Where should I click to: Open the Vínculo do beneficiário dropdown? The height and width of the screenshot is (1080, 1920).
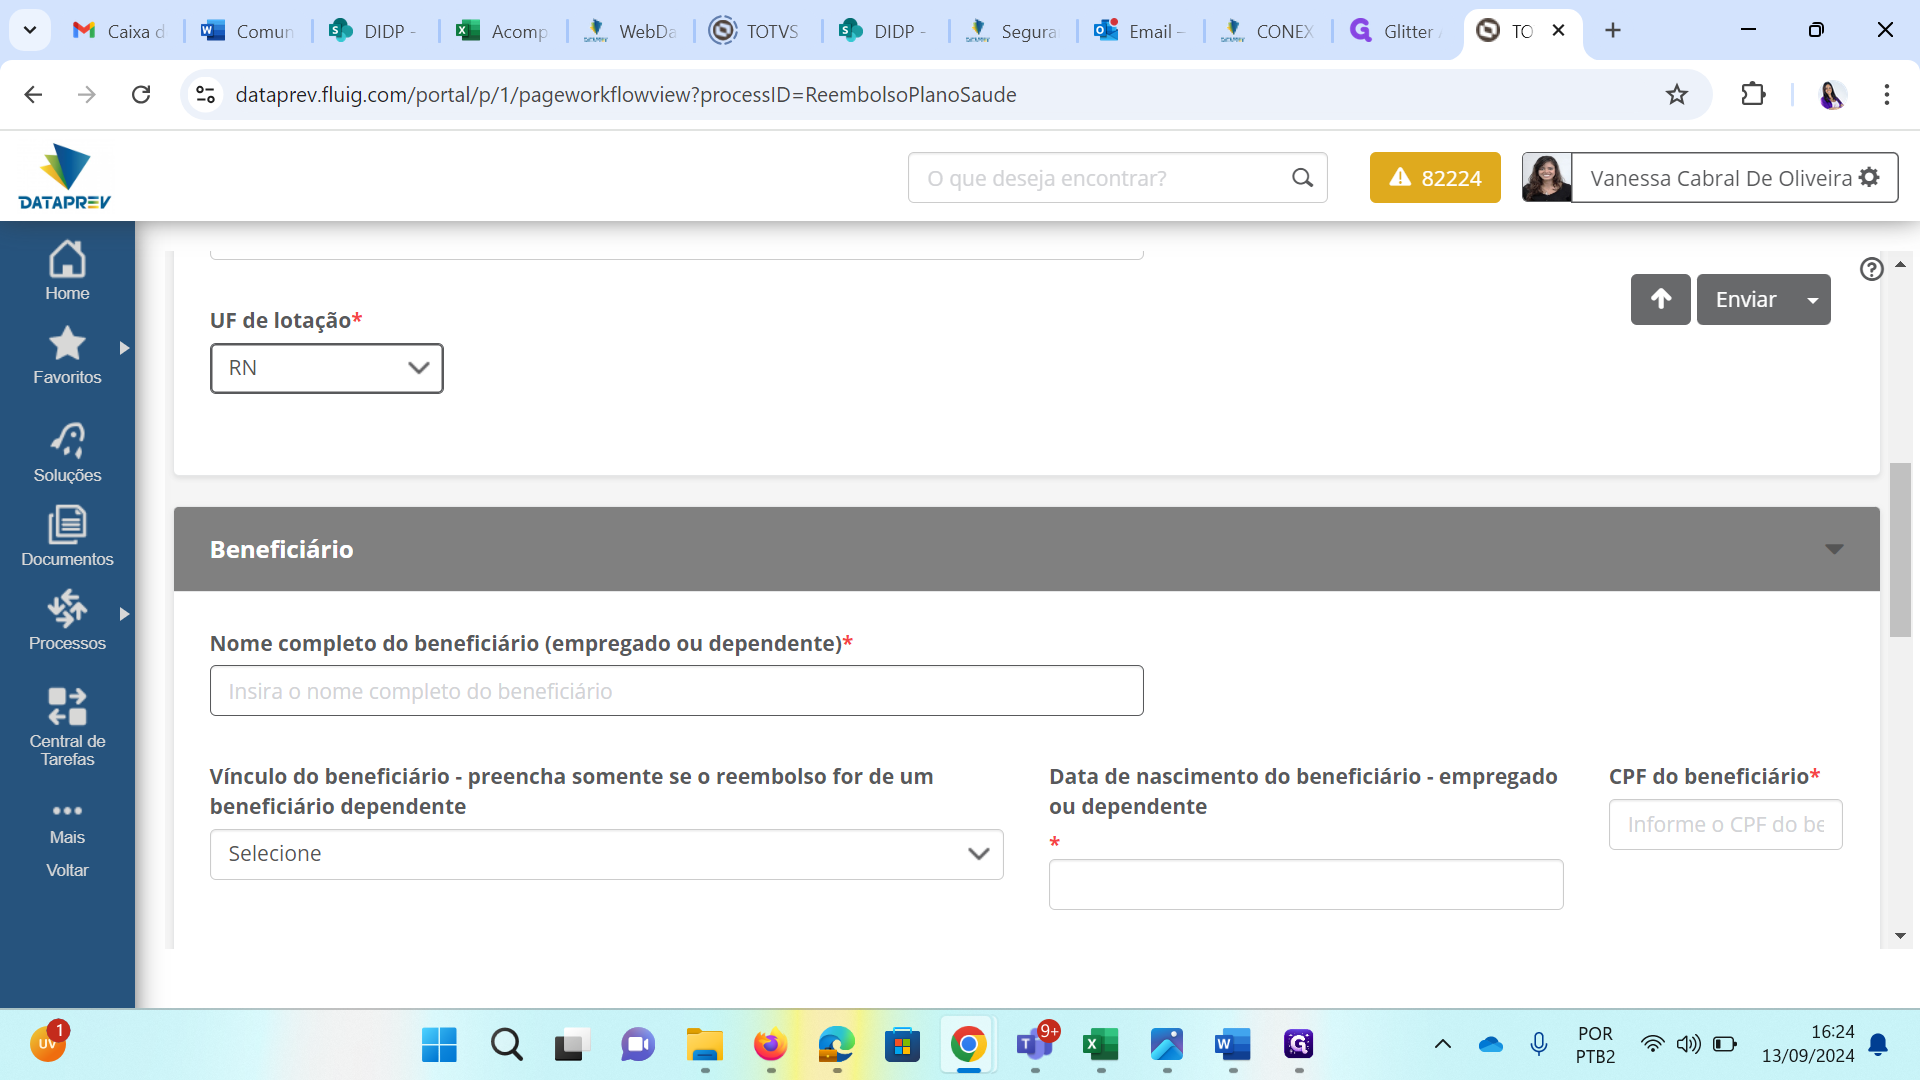click(606, 854)
